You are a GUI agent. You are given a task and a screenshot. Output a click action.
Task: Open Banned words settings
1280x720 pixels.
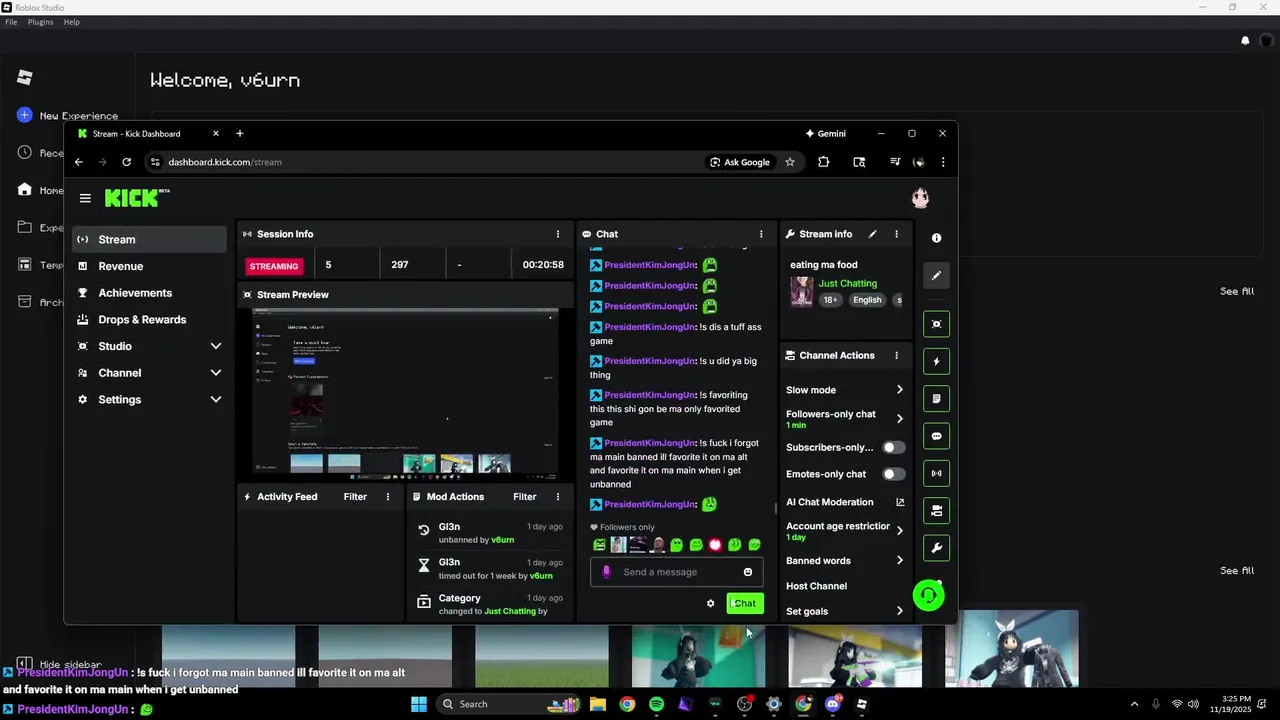point(845,561)
